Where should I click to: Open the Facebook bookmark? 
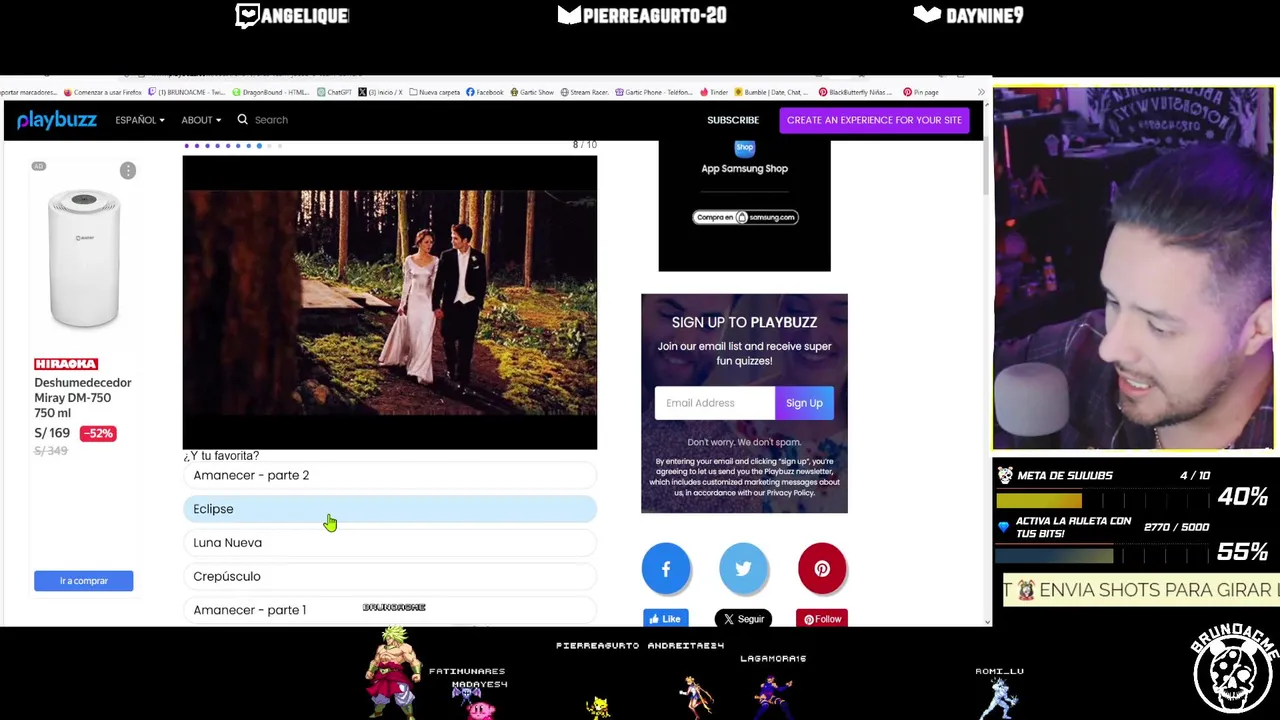point(484,92)
